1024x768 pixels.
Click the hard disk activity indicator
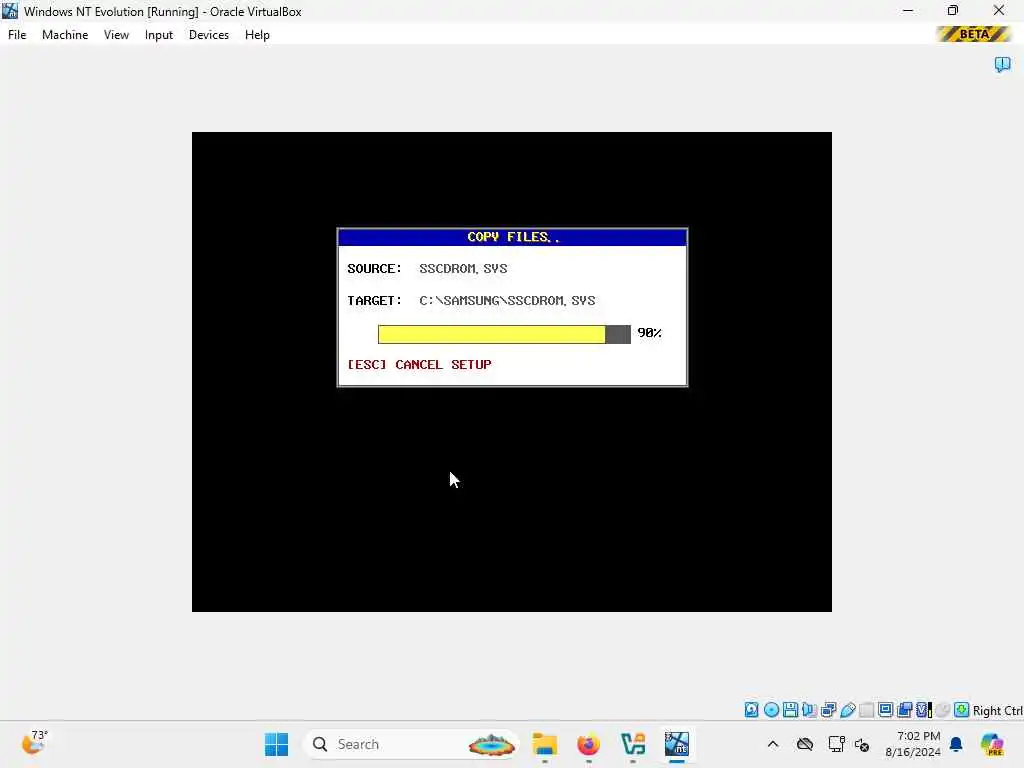[752, 710]
